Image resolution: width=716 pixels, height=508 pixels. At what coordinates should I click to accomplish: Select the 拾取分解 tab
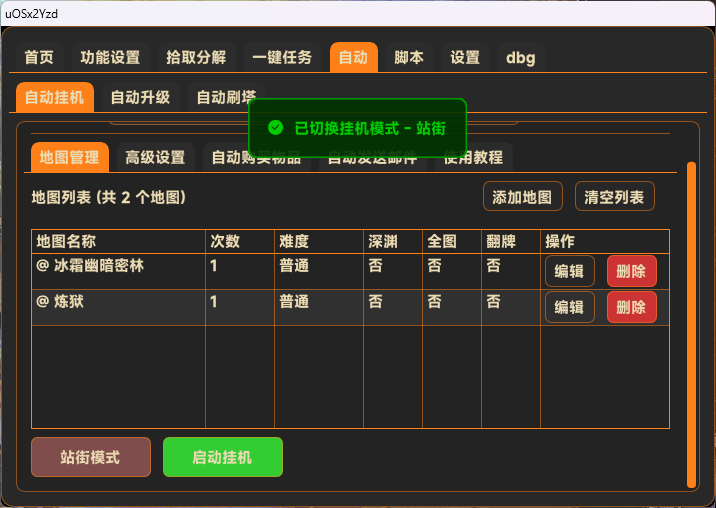click(x=196, y=57)
